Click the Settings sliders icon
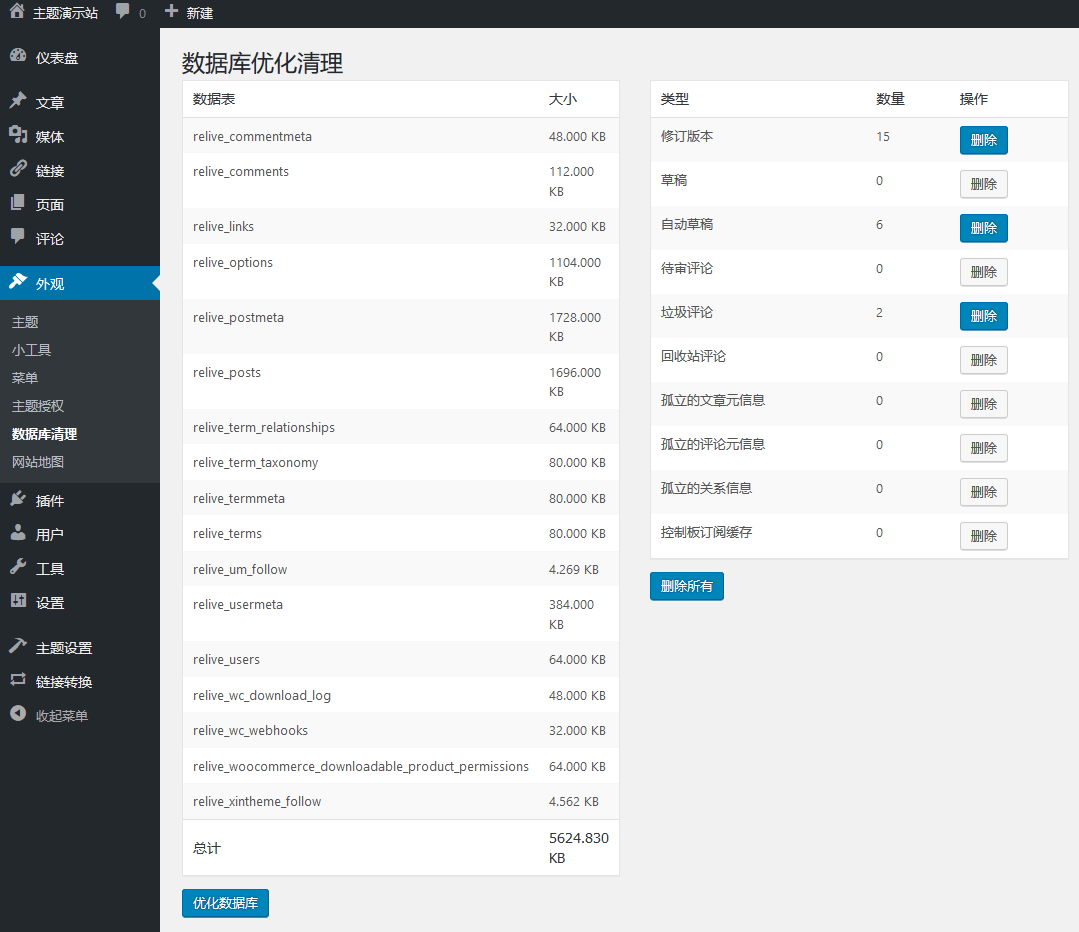This screenshot has width=1079, height=932. (18, 602)
